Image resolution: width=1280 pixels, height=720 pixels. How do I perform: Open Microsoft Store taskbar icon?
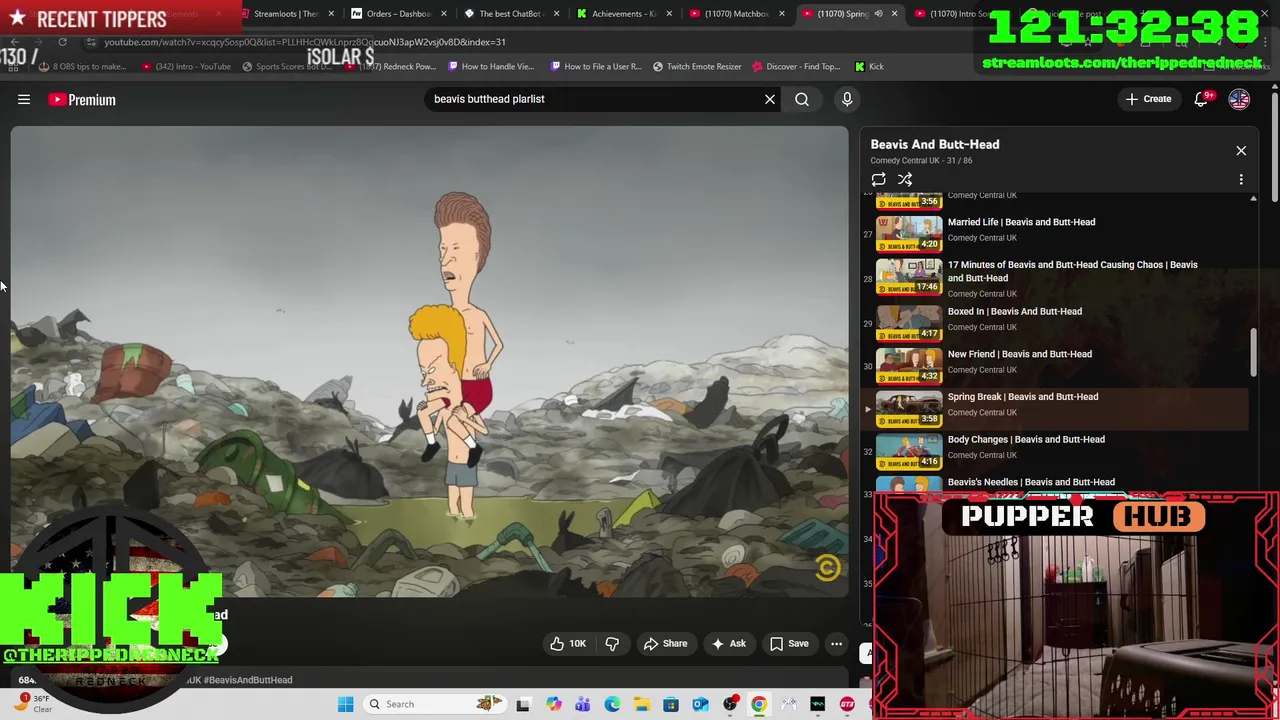[x=671, y=704]
